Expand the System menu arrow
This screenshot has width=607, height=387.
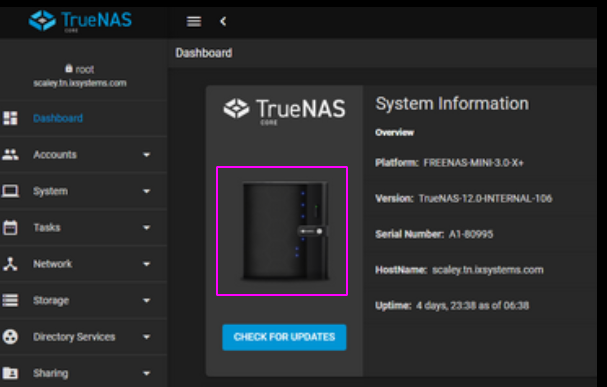[146, 191]
